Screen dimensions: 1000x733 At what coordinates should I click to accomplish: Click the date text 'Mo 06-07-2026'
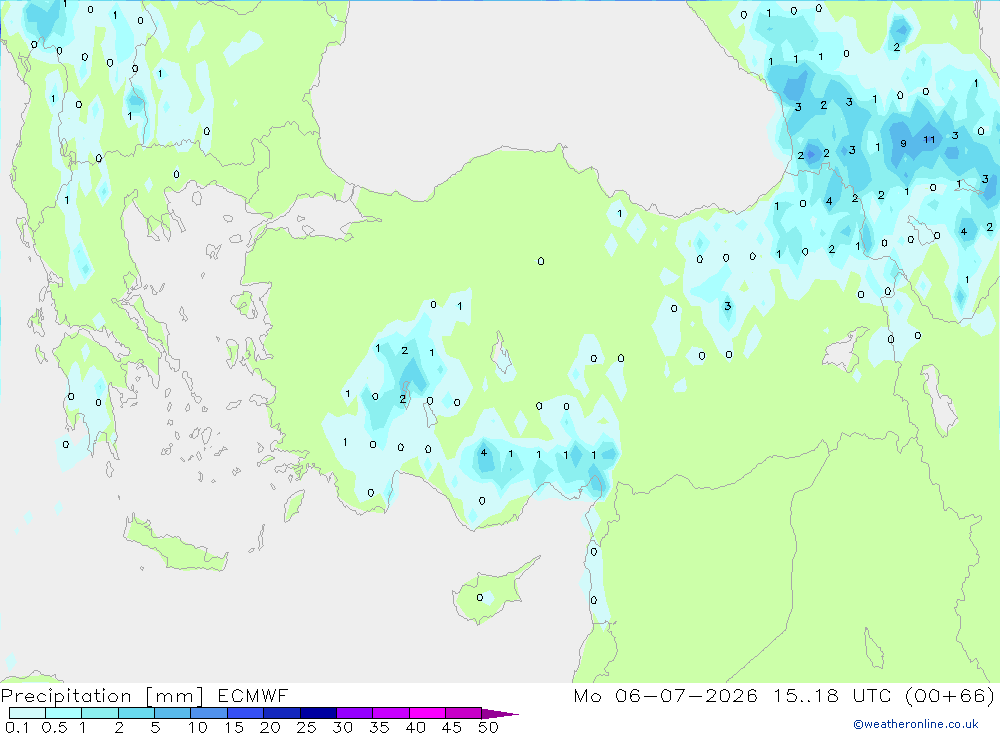[x=665, y=695]
